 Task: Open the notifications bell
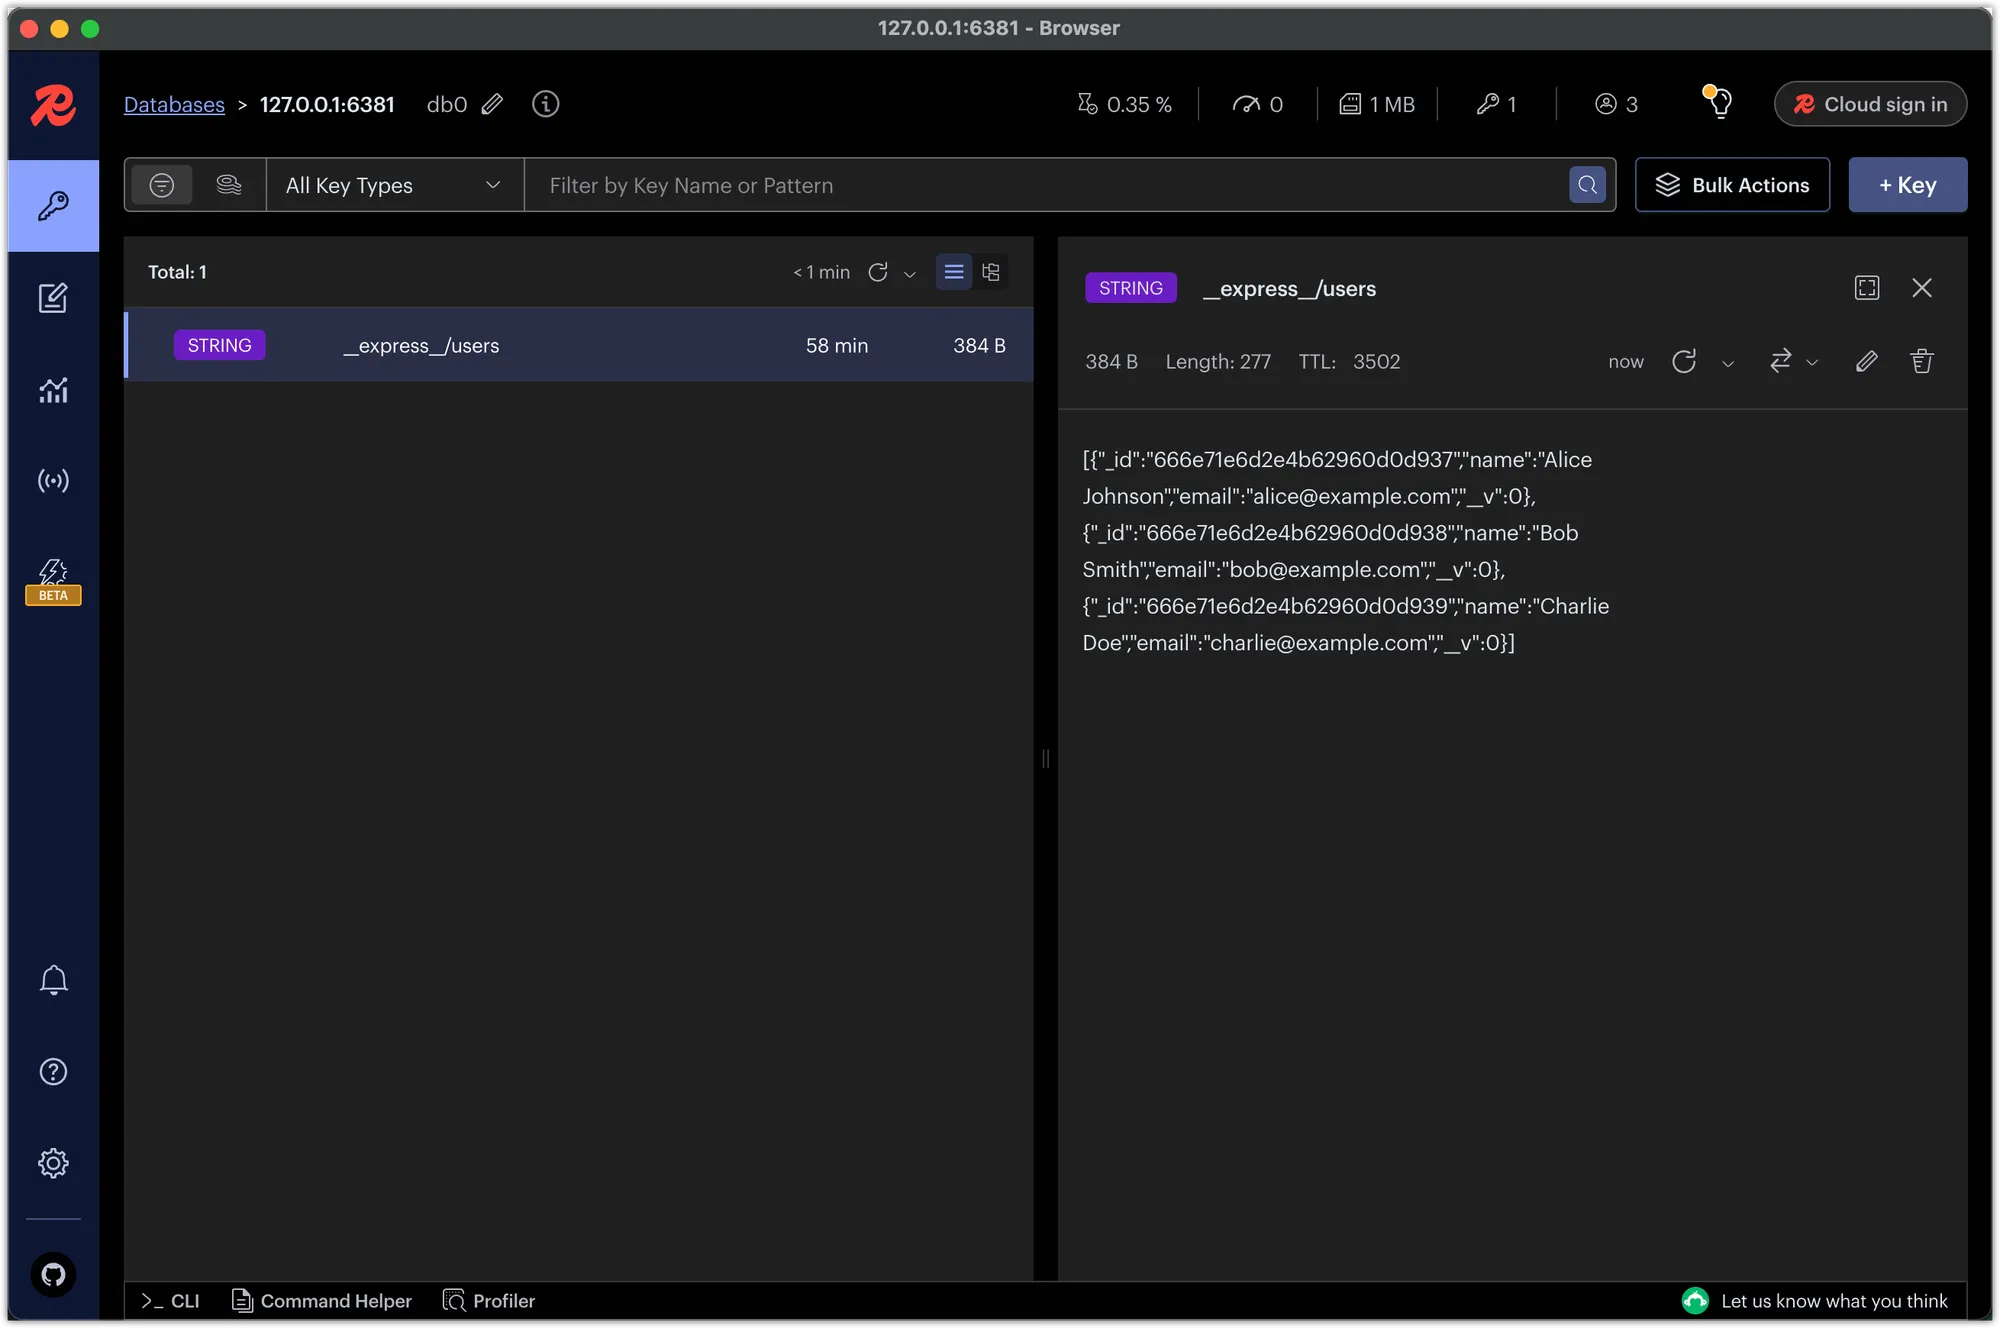pyautogui.click(x=53, y=980)
